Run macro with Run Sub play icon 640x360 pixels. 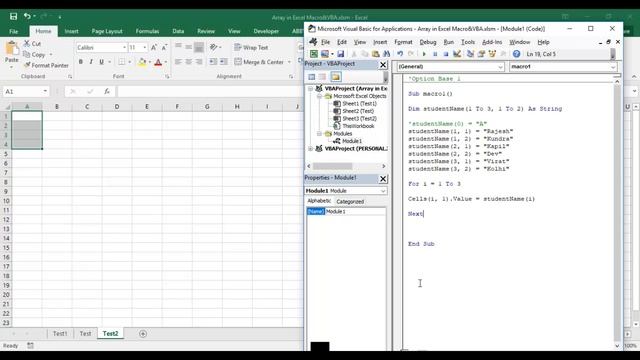click(x=424, y=54)
